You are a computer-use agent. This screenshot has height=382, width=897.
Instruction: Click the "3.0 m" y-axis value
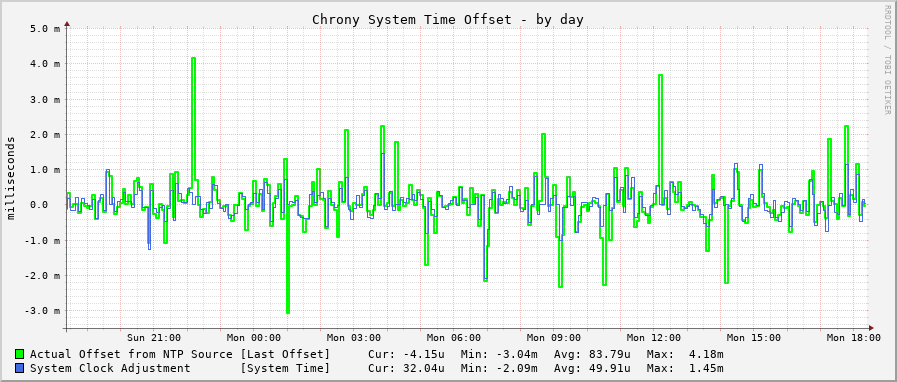click(x=45, y=99)
